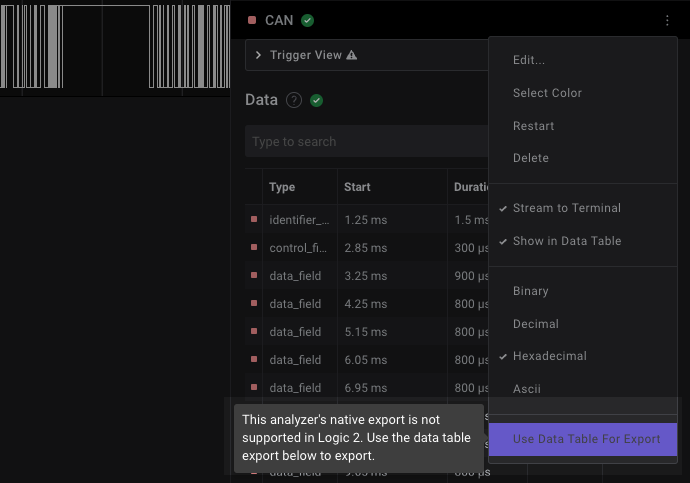
Task: Restart the CAN analyzer
Action: coord(533,126)
